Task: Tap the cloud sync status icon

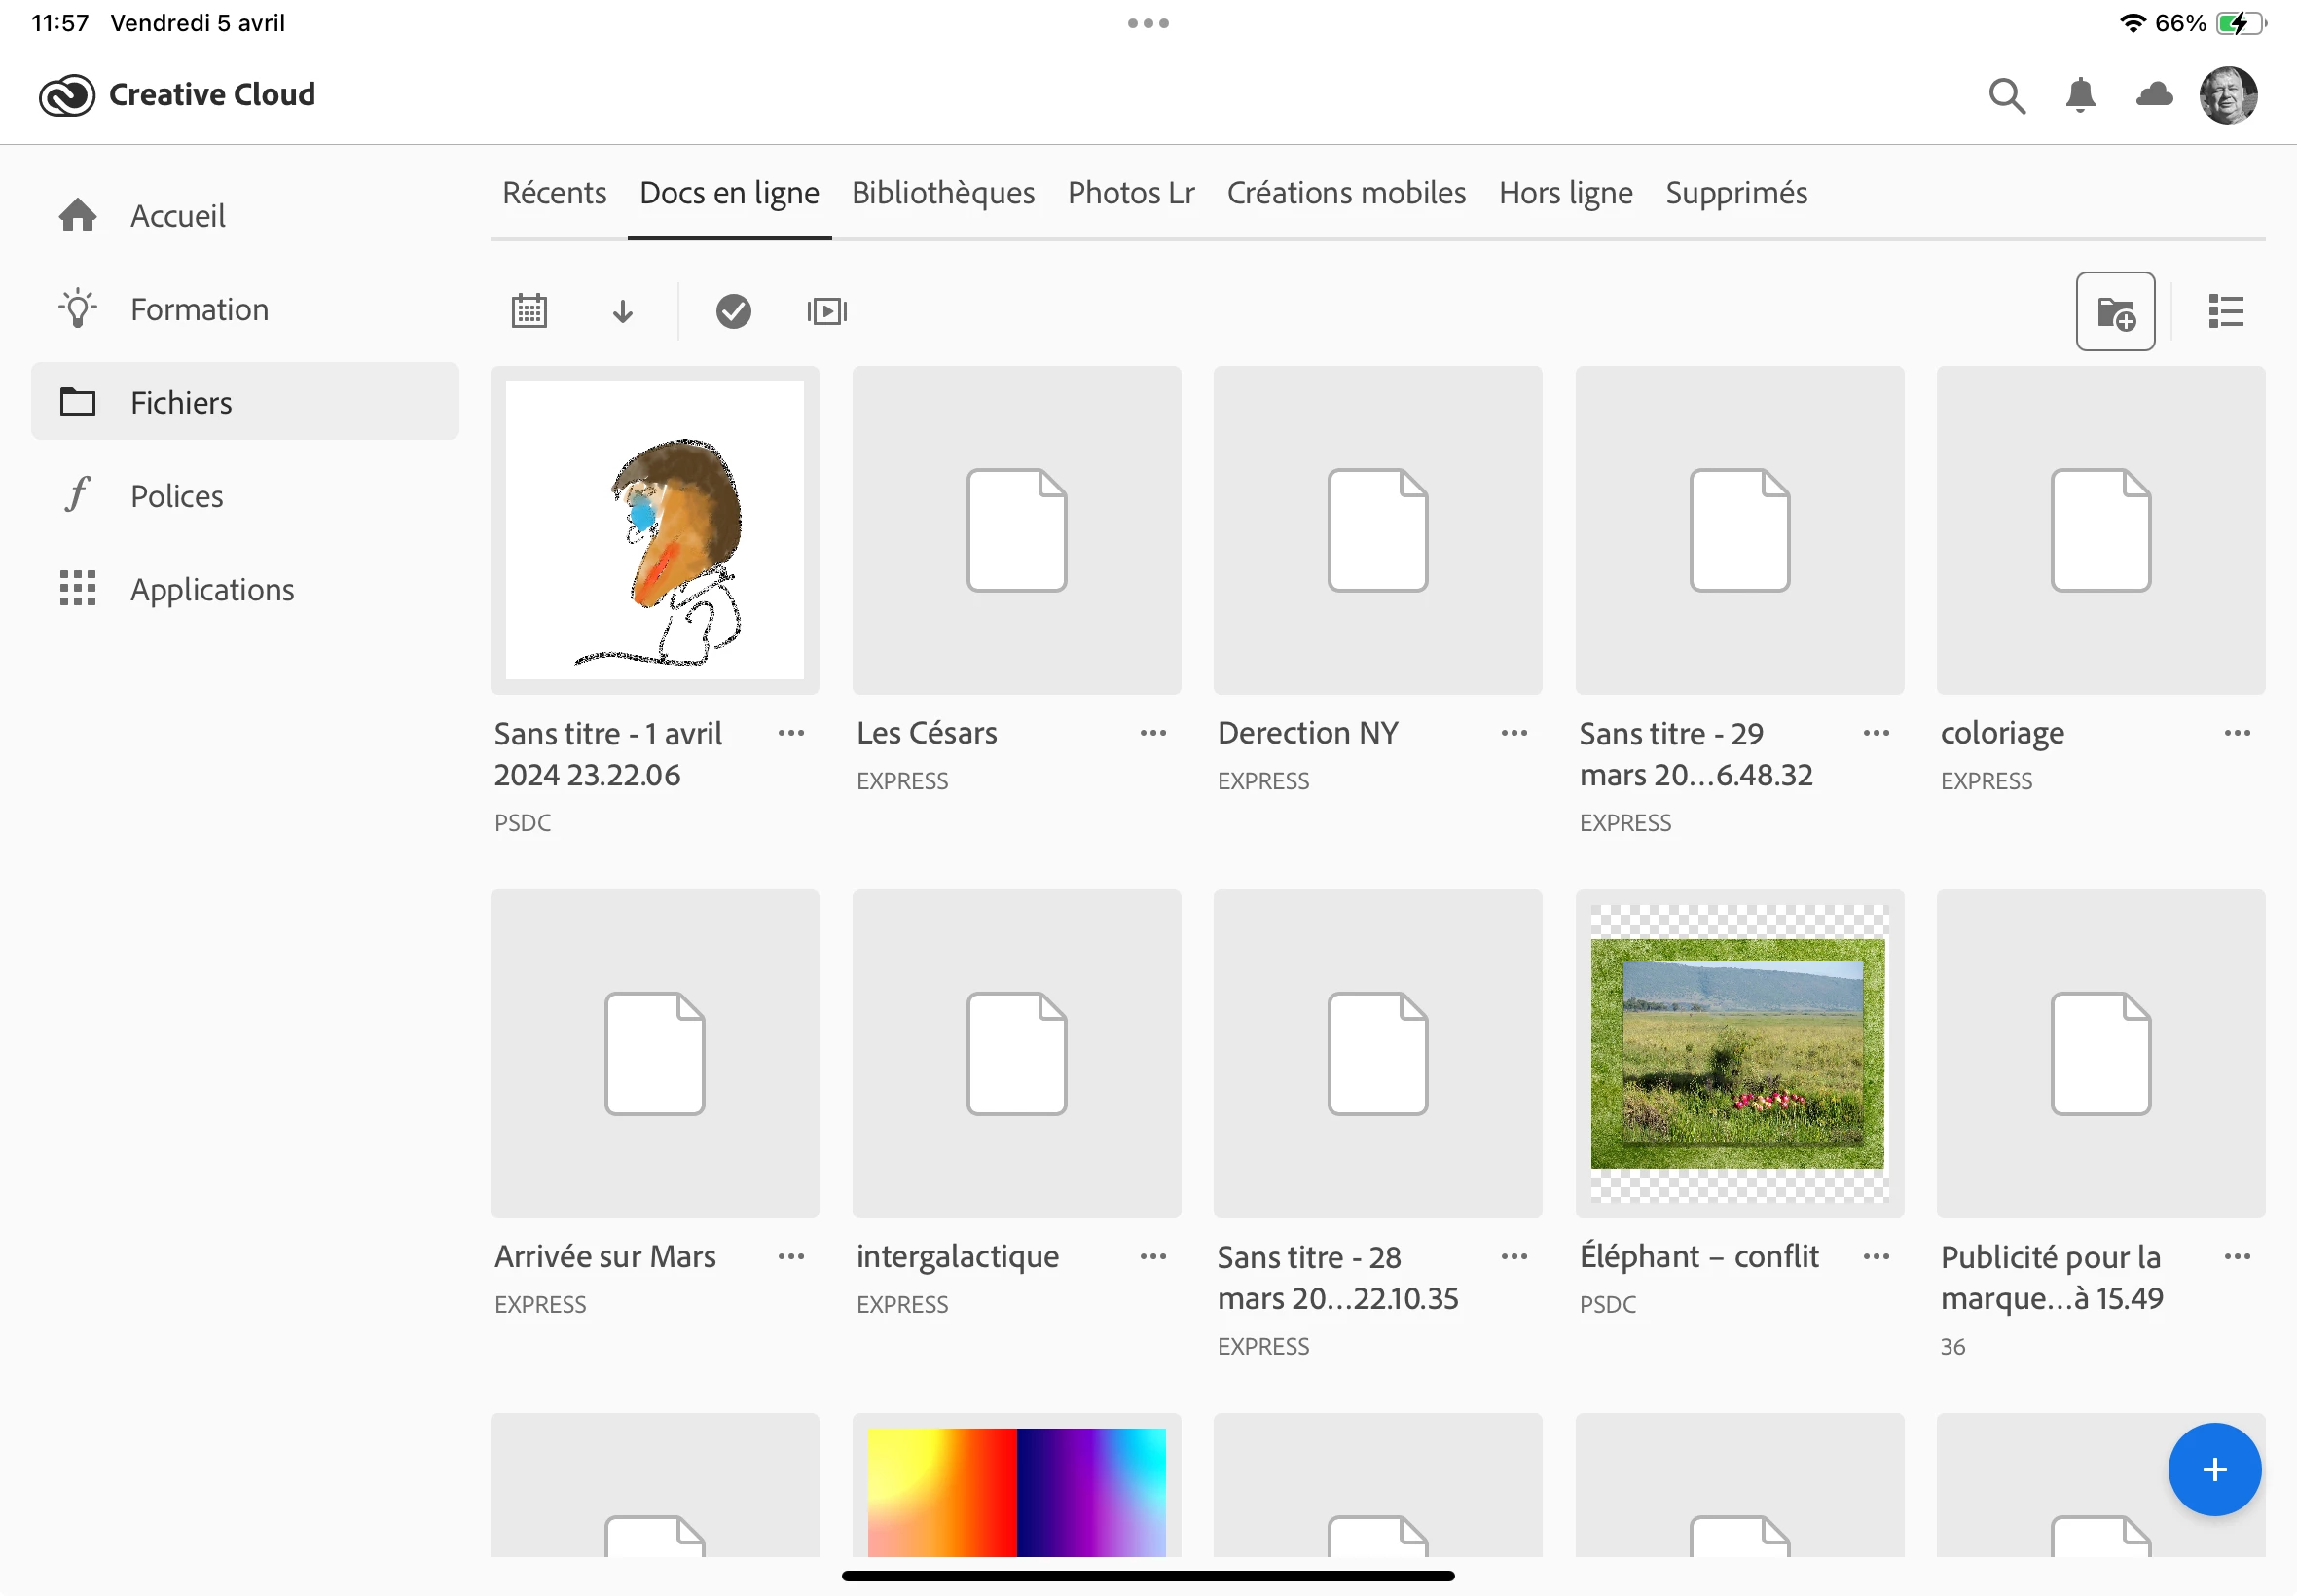Action: tap(2154, 96)
